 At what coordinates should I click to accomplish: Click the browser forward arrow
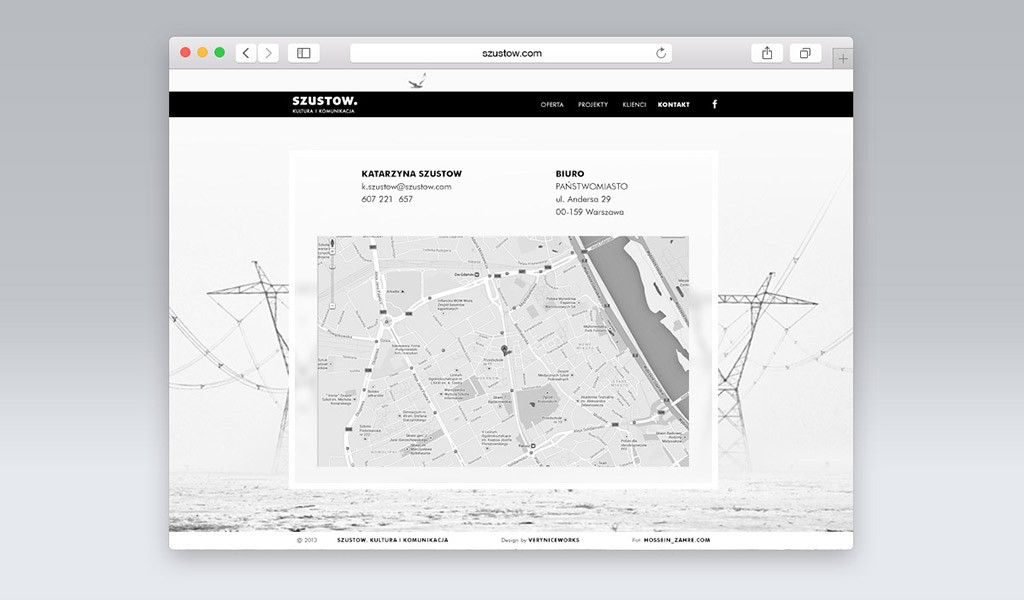[x=268, y=53]
